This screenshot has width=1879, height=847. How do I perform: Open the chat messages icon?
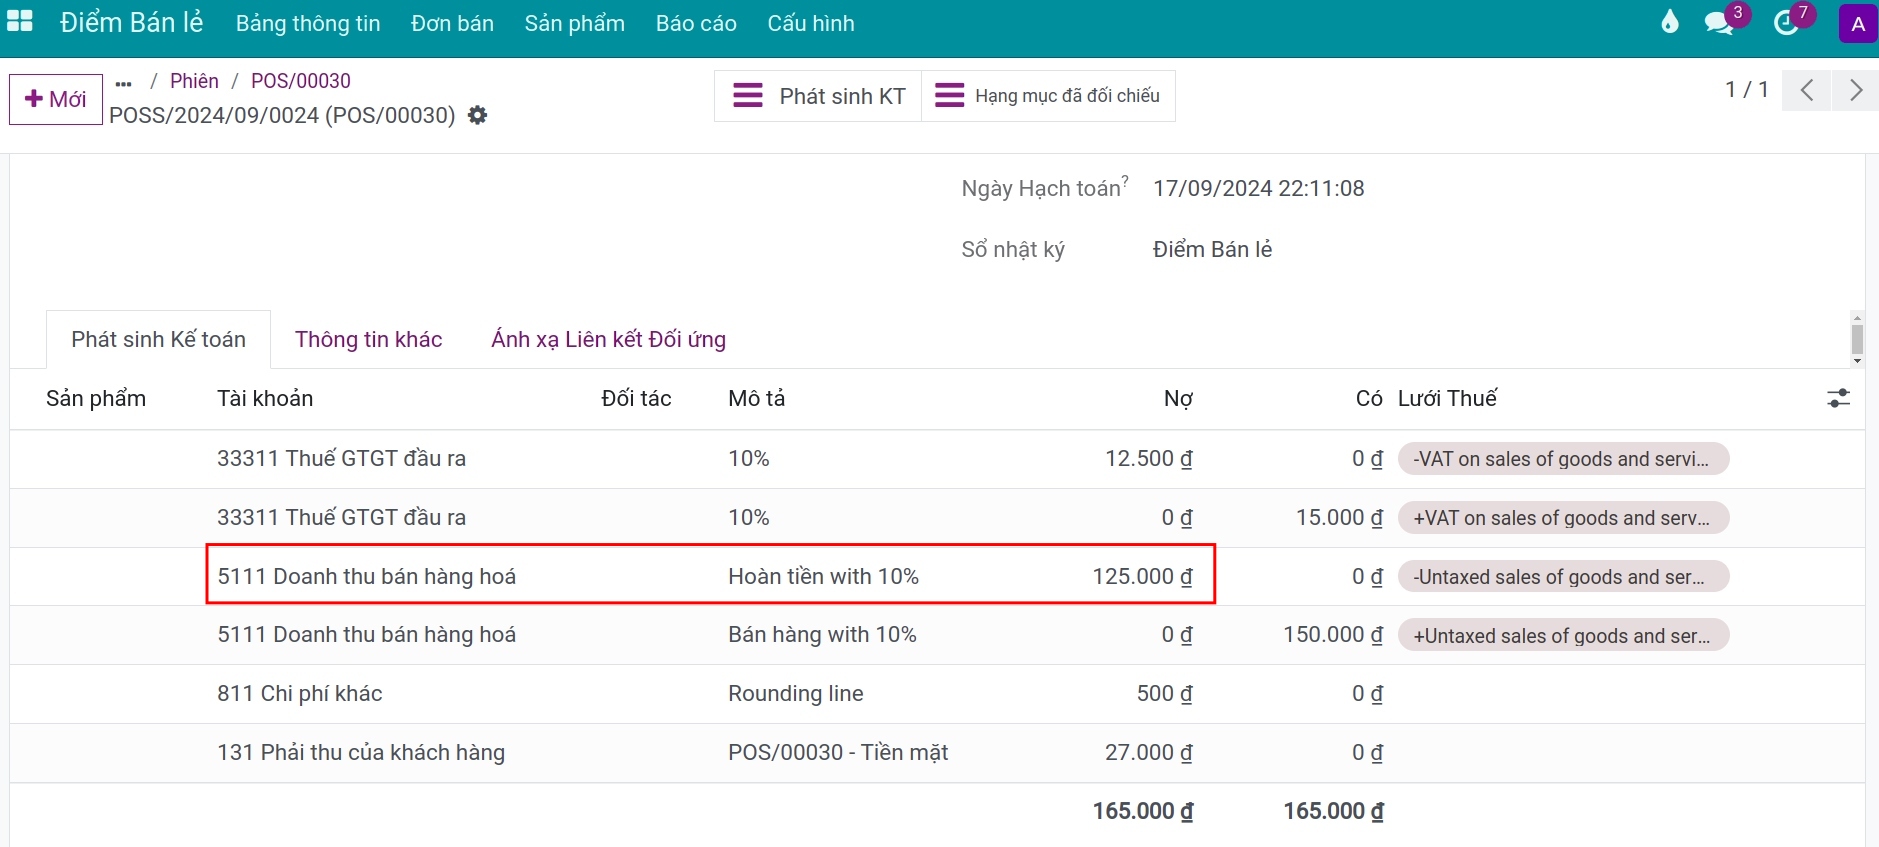(1719, 23)
